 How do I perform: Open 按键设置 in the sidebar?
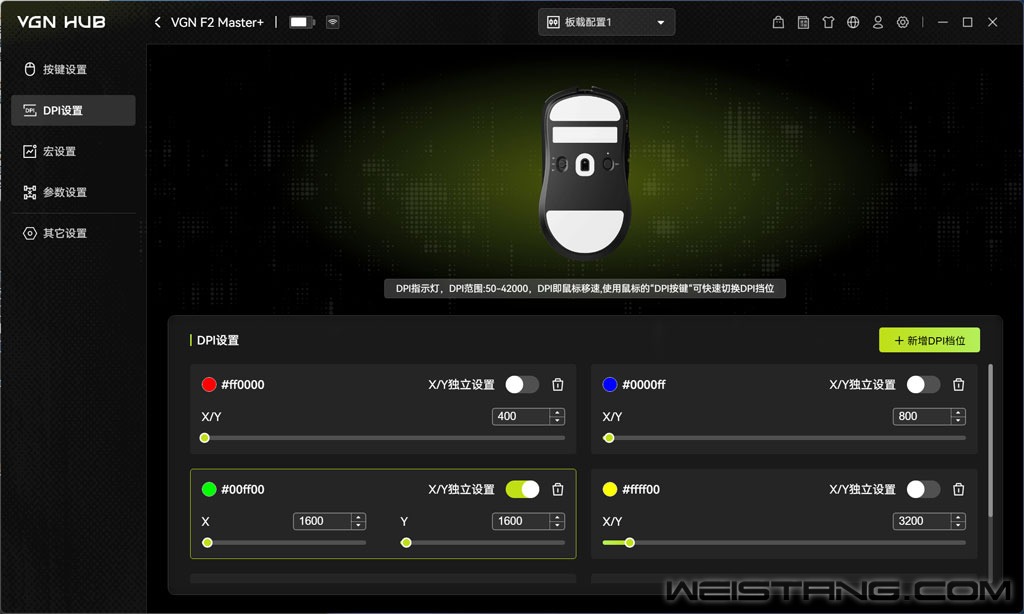tap(64, 69)
